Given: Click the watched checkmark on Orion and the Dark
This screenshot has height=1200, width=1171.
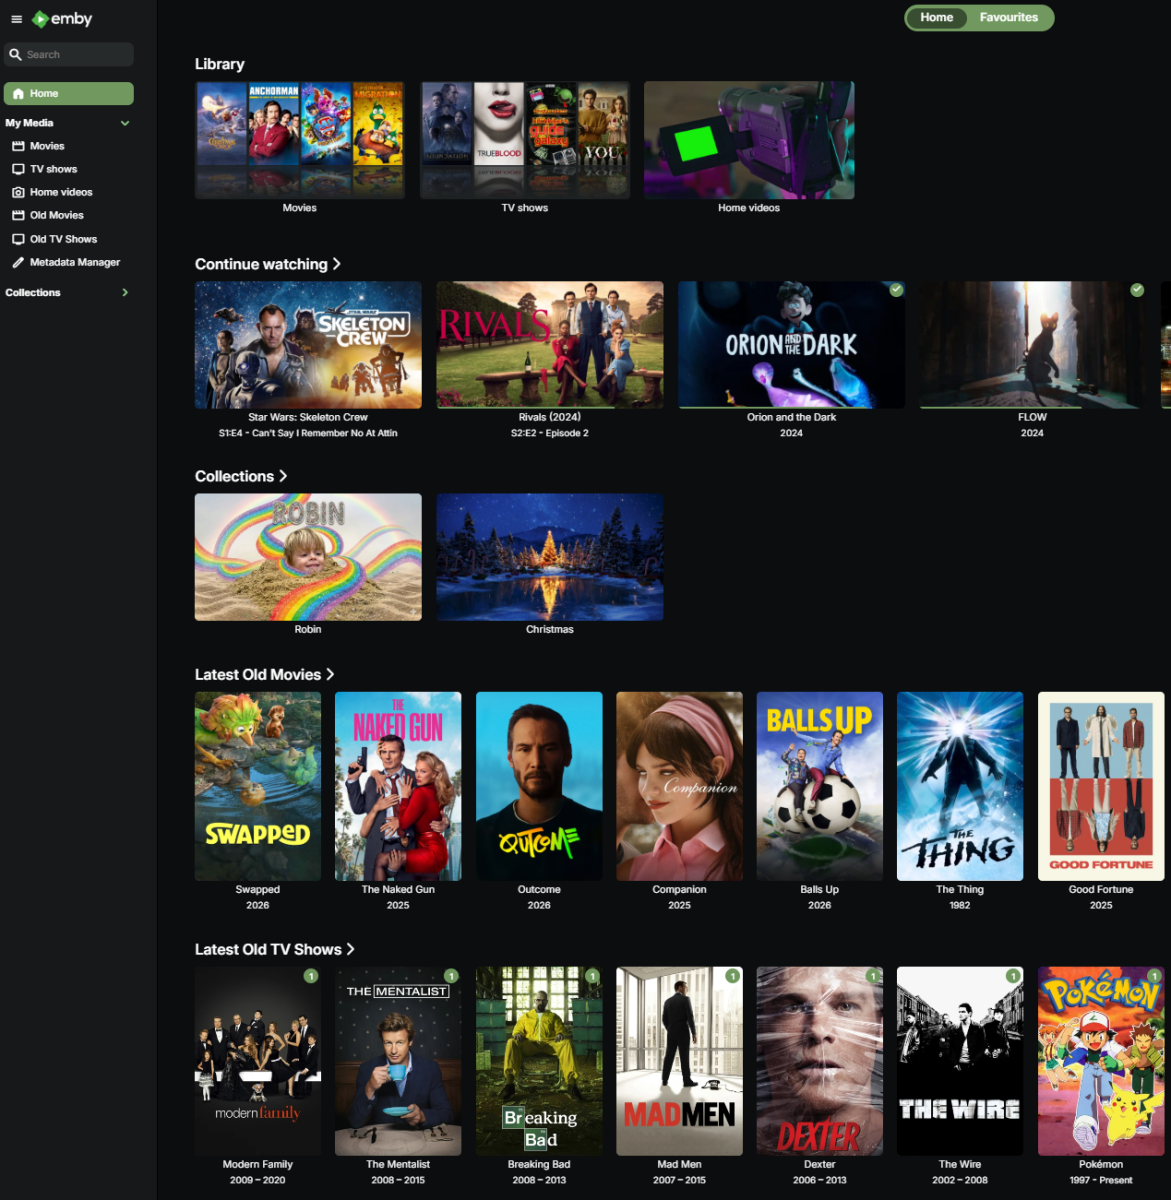Looking at the screenshot, I should (897, 290).
